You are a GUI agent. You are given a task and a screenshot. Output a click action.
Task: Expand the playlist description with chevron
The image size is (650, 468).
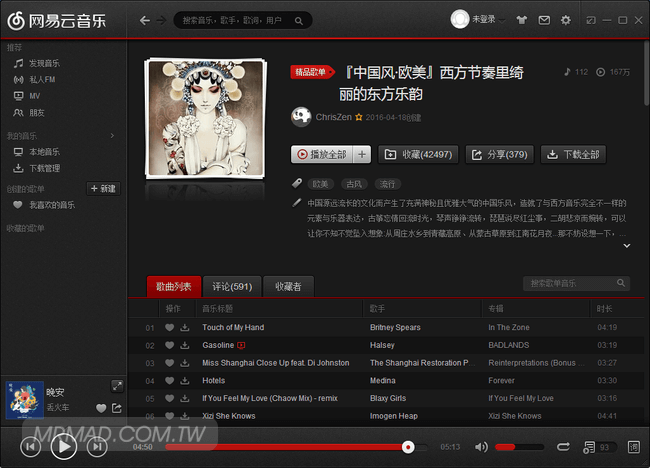627,245
